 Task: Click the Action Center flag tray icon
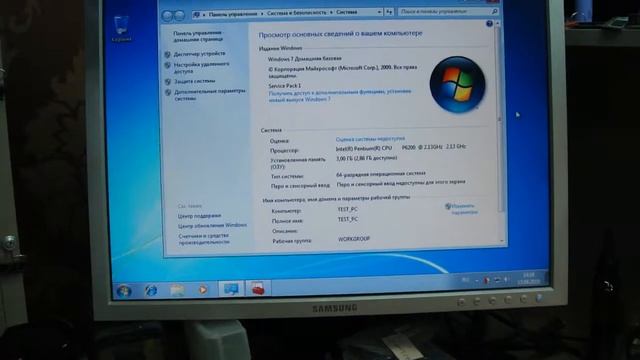(486, 280)
